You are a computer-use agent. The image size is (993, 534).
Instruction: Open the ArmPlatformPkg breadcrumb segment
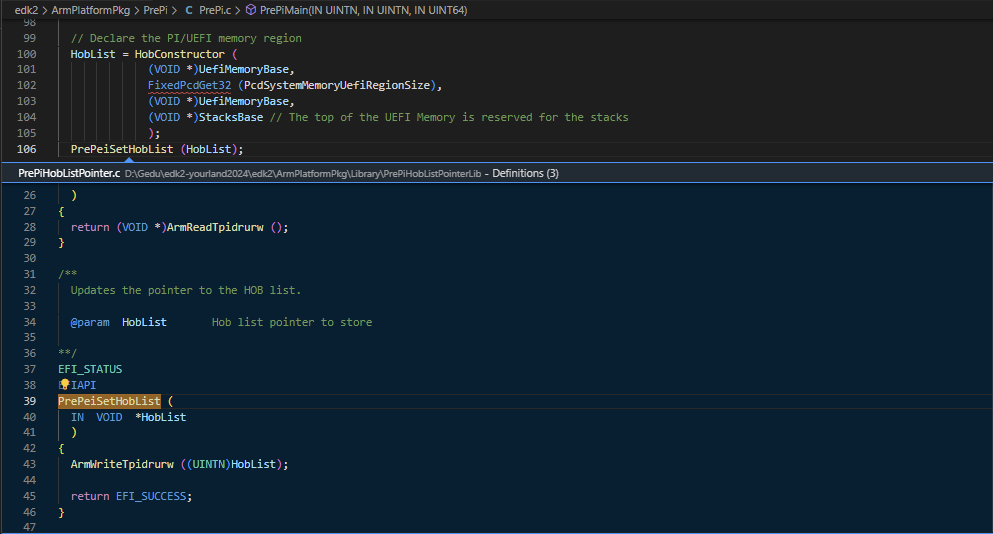[91, 10]
